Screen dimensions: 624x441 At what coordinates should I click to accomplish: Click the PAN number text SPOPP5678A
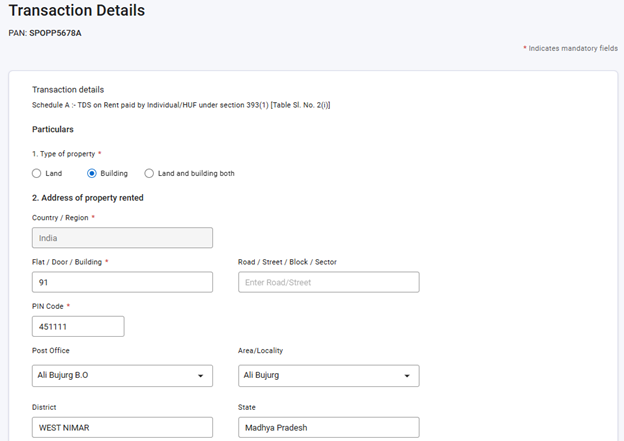click(56, 33)
